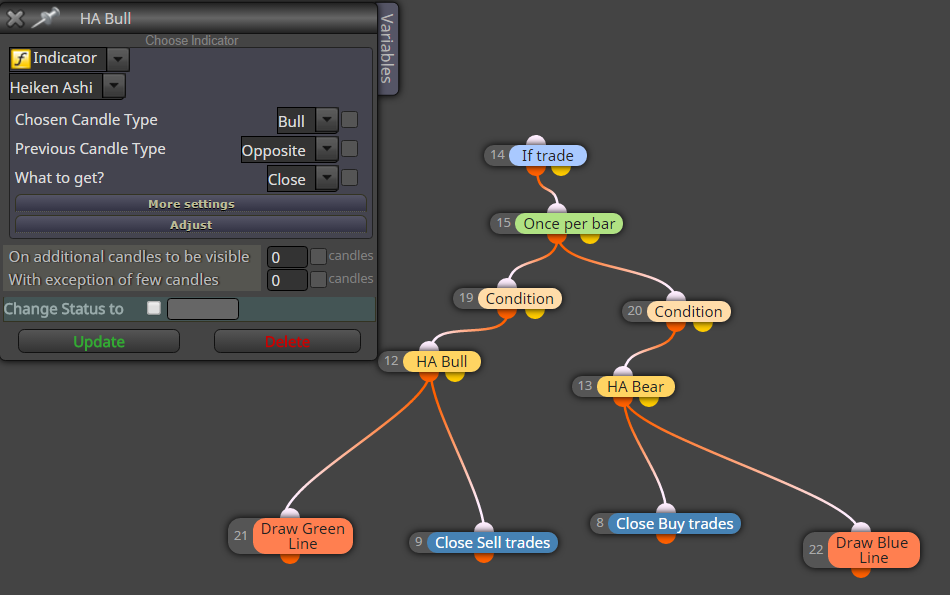The width and height of the screenshot is (950, 595).
Task: Click the top input connector of Draw Green Line
Action: tap(290, 514)
